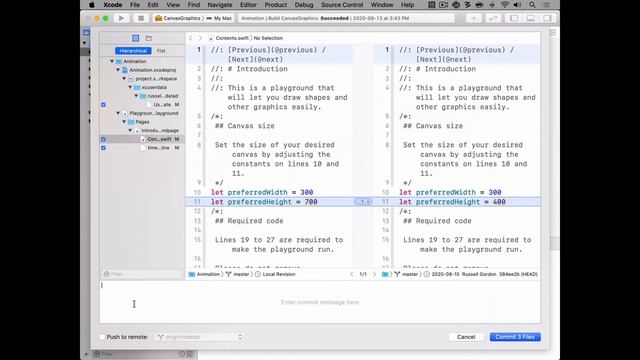
Task: Open the CanvasGraphics scheme selector
Action: [x=178, y=18]
